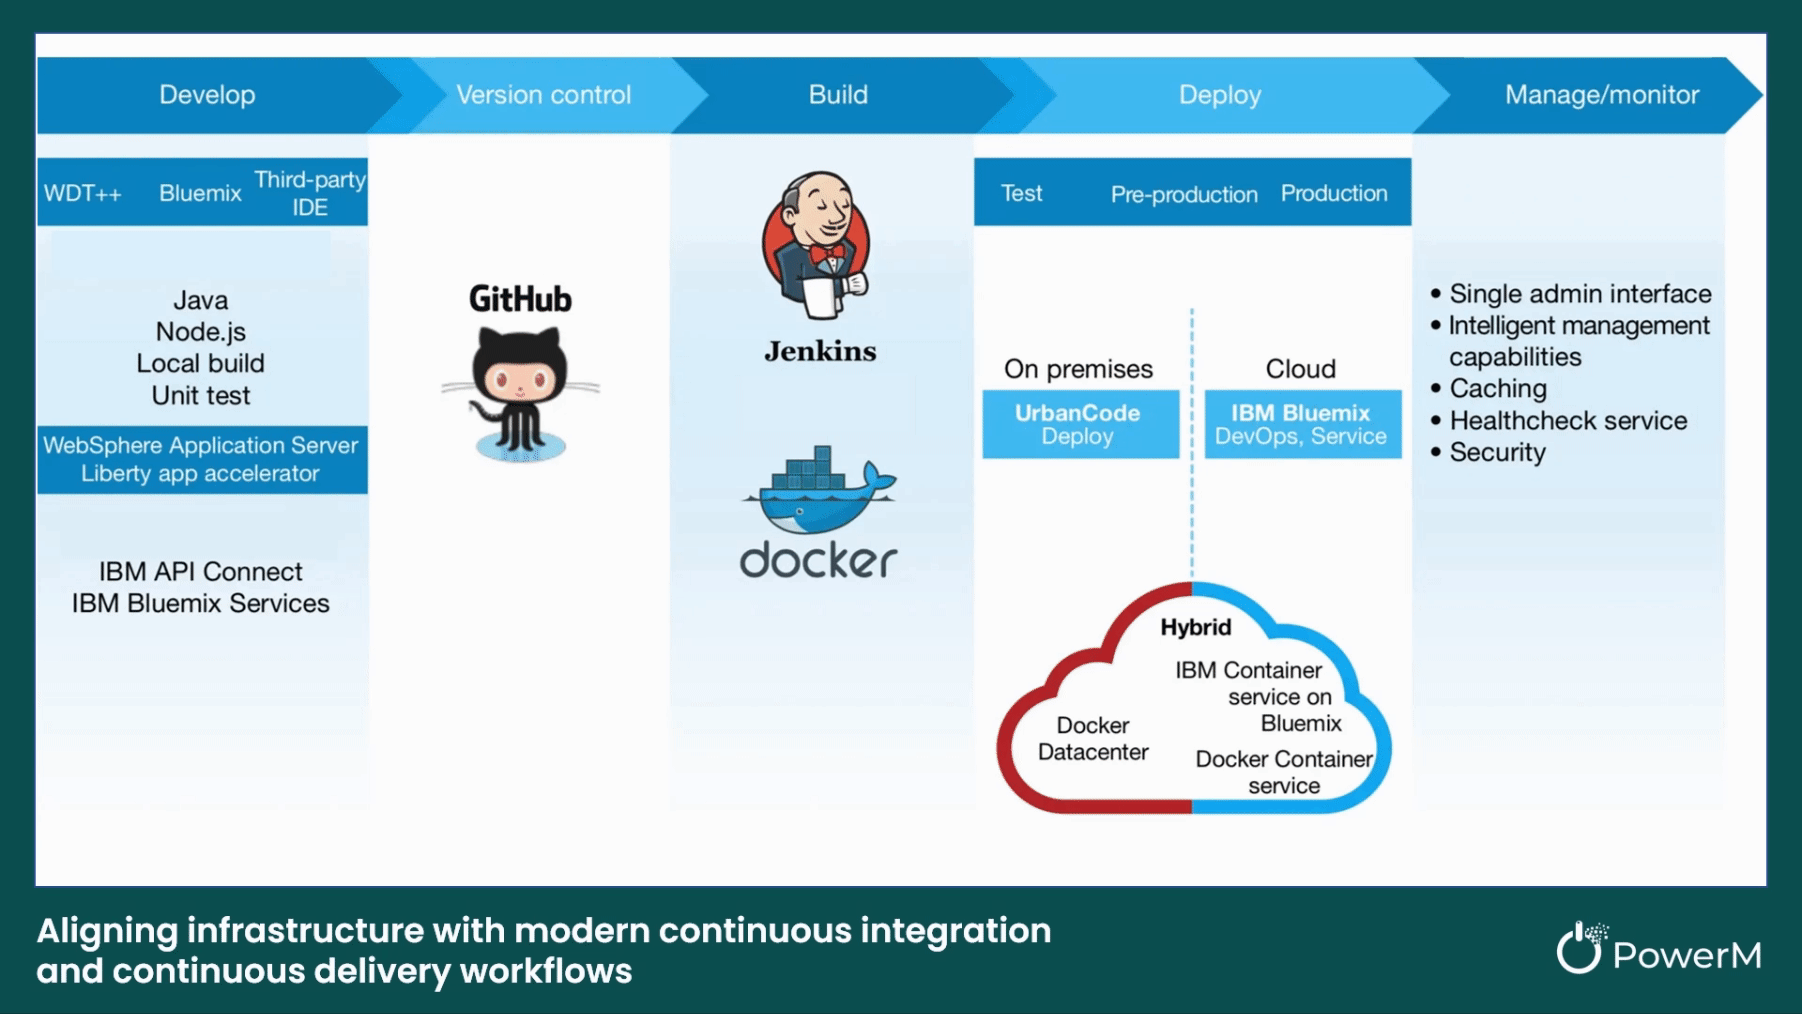Select the Deploy stage arrow
This screenshot has width=1802, height=1014.
coord(1219,95)
